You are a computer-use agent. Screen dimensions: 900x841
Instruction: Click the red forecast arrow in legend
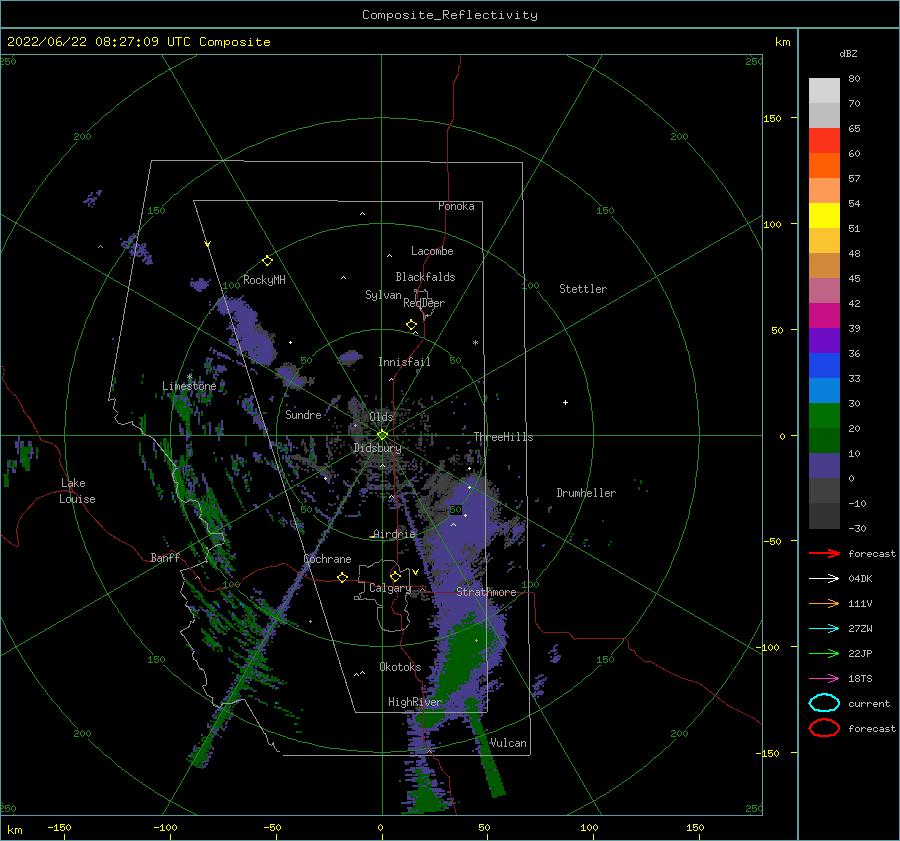click(824, 553)
